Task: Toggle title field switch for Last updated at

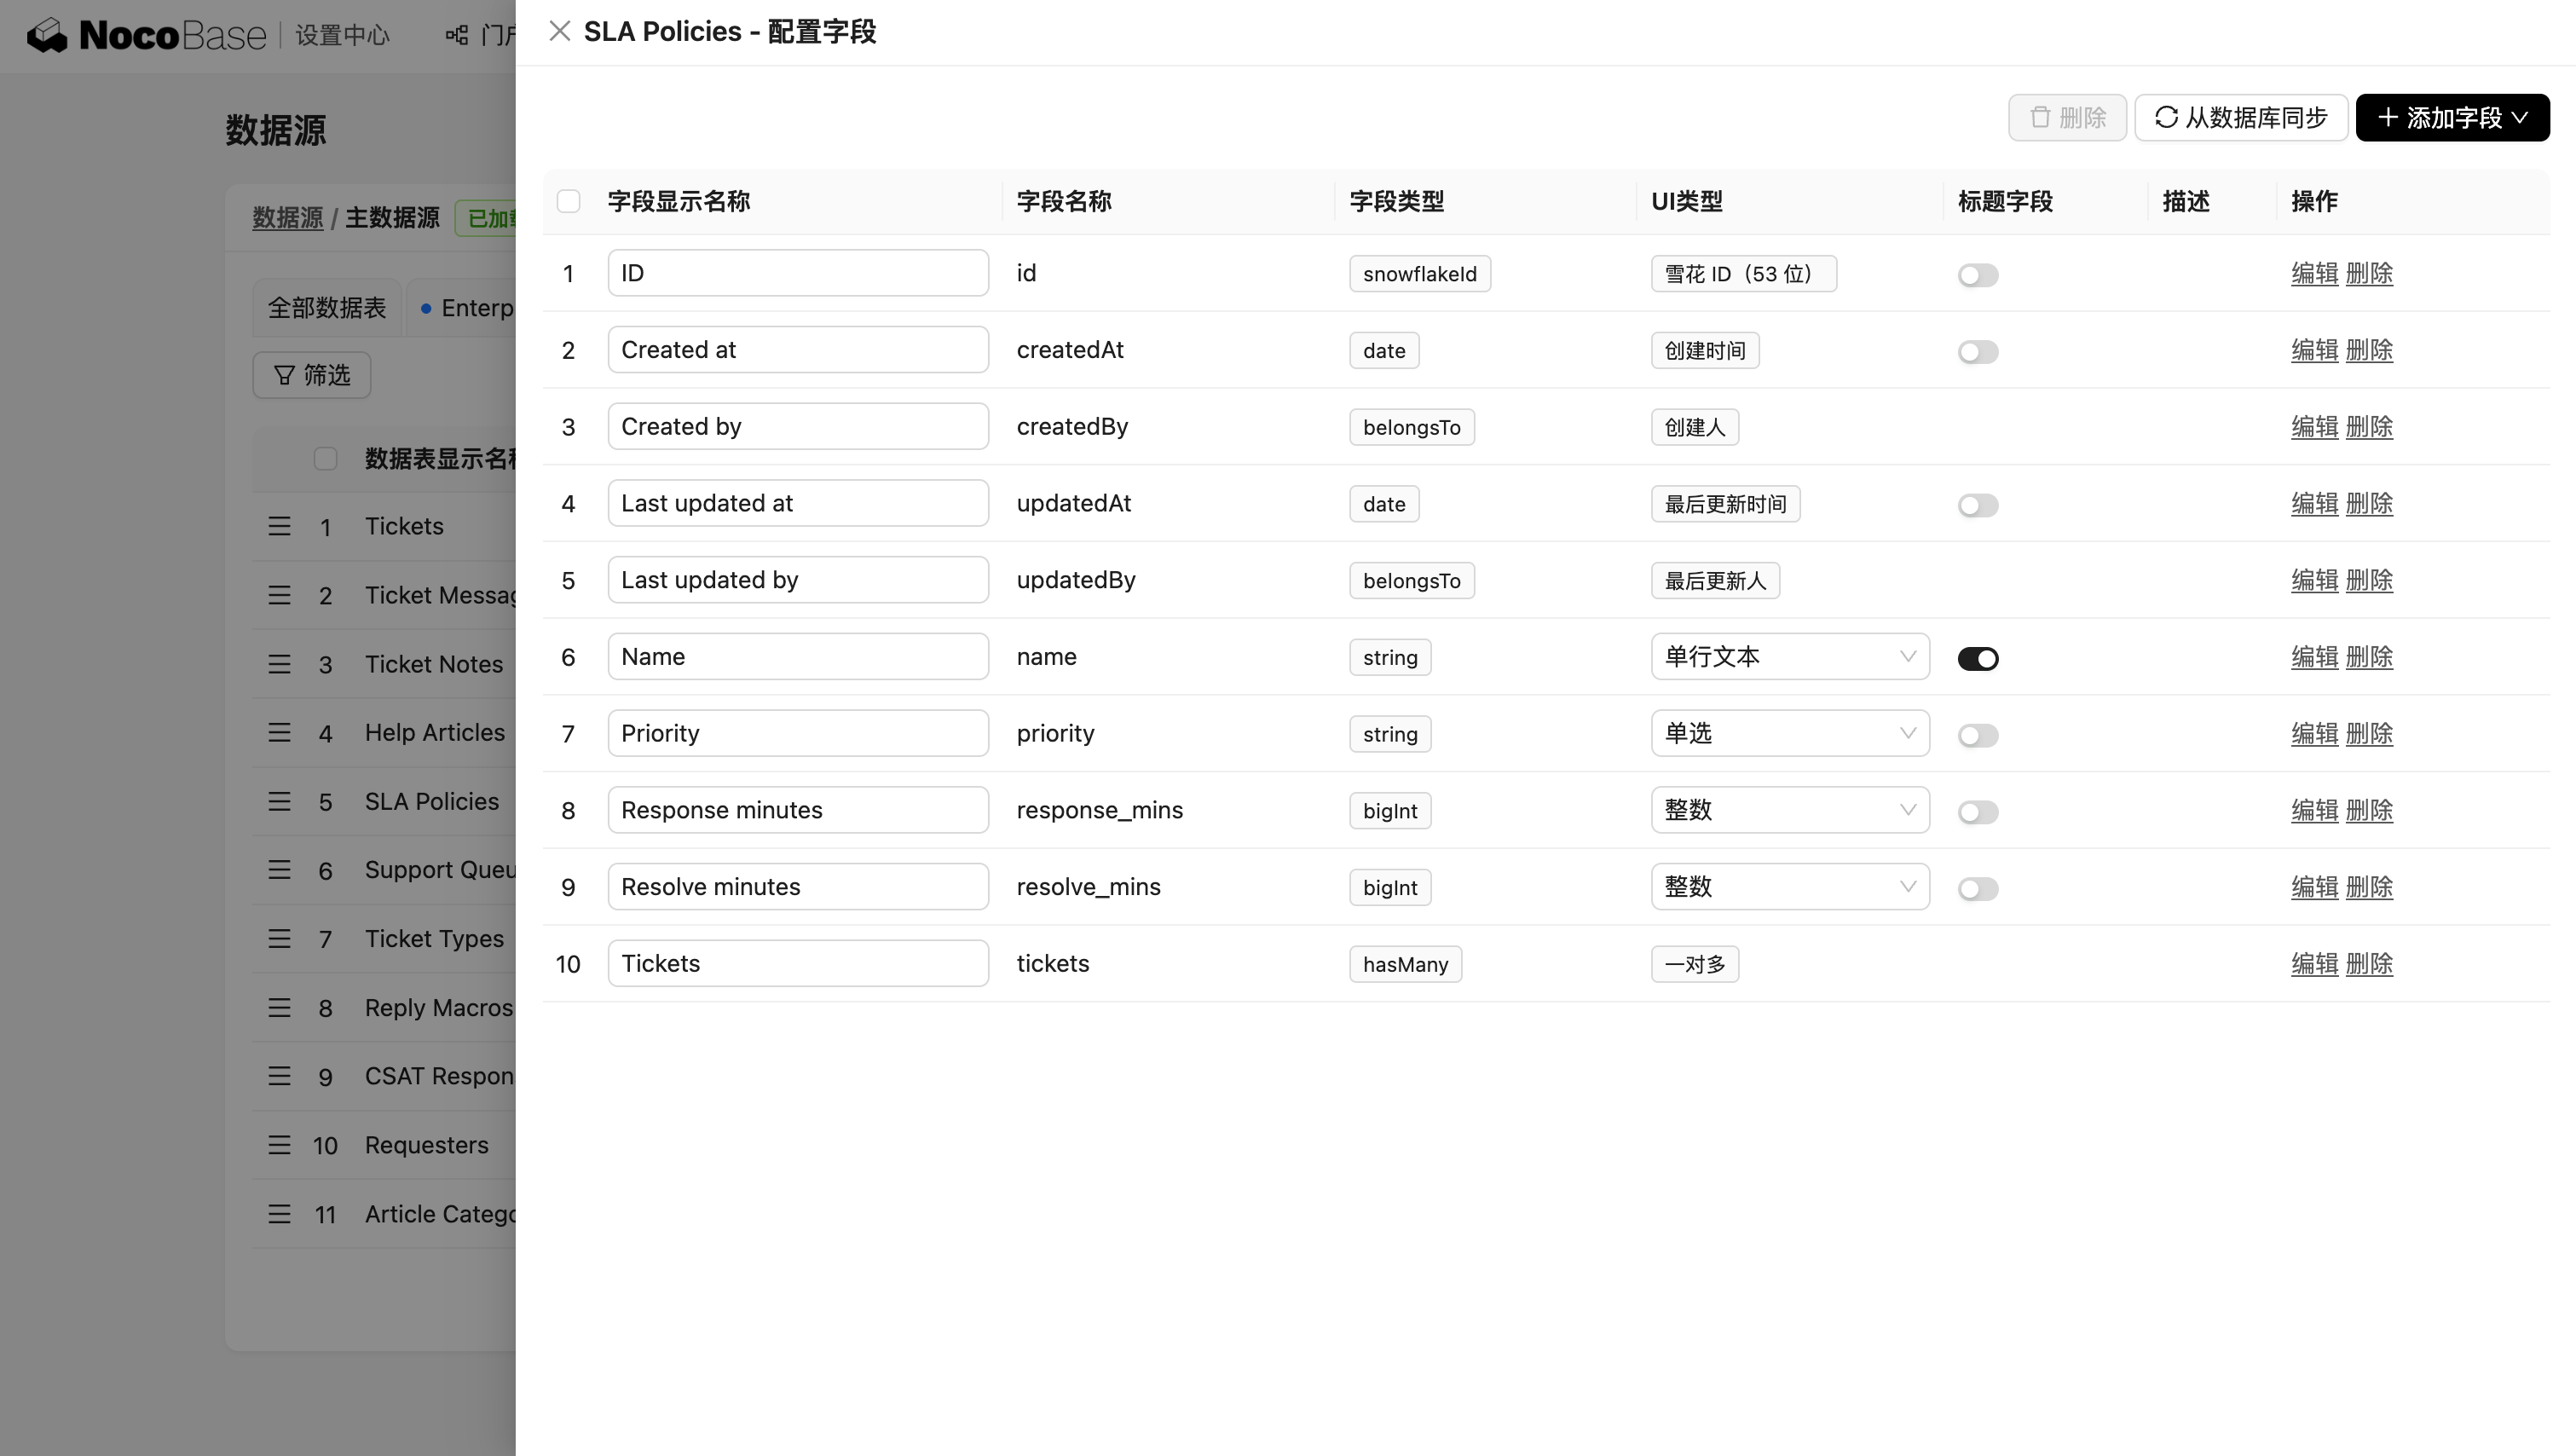Action: click(1977, 505)
